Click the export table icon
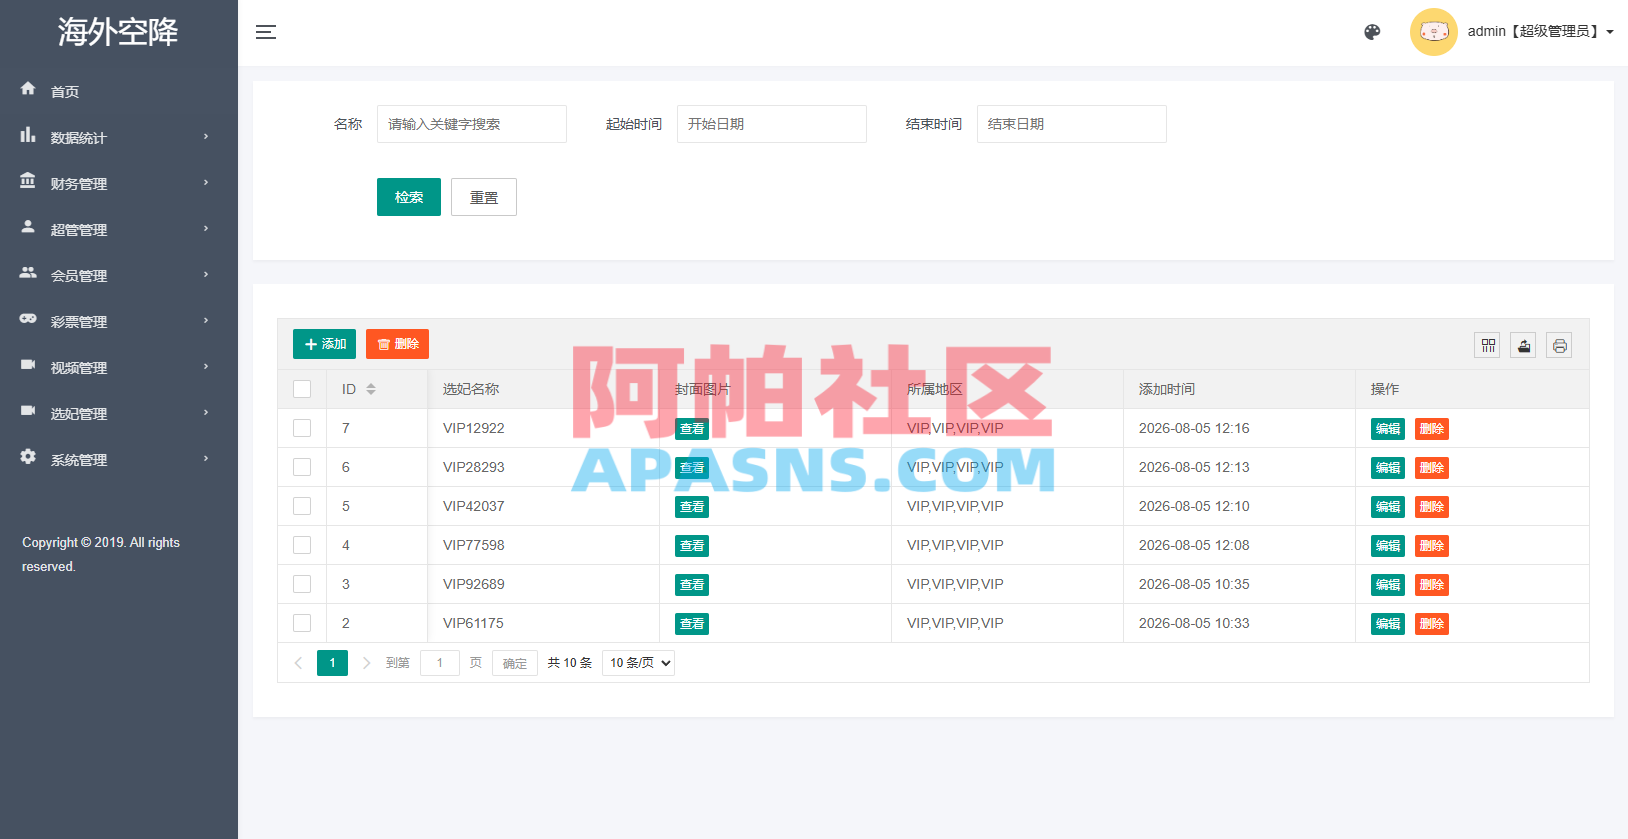The image size is (1628, 839). point(1523,346)
